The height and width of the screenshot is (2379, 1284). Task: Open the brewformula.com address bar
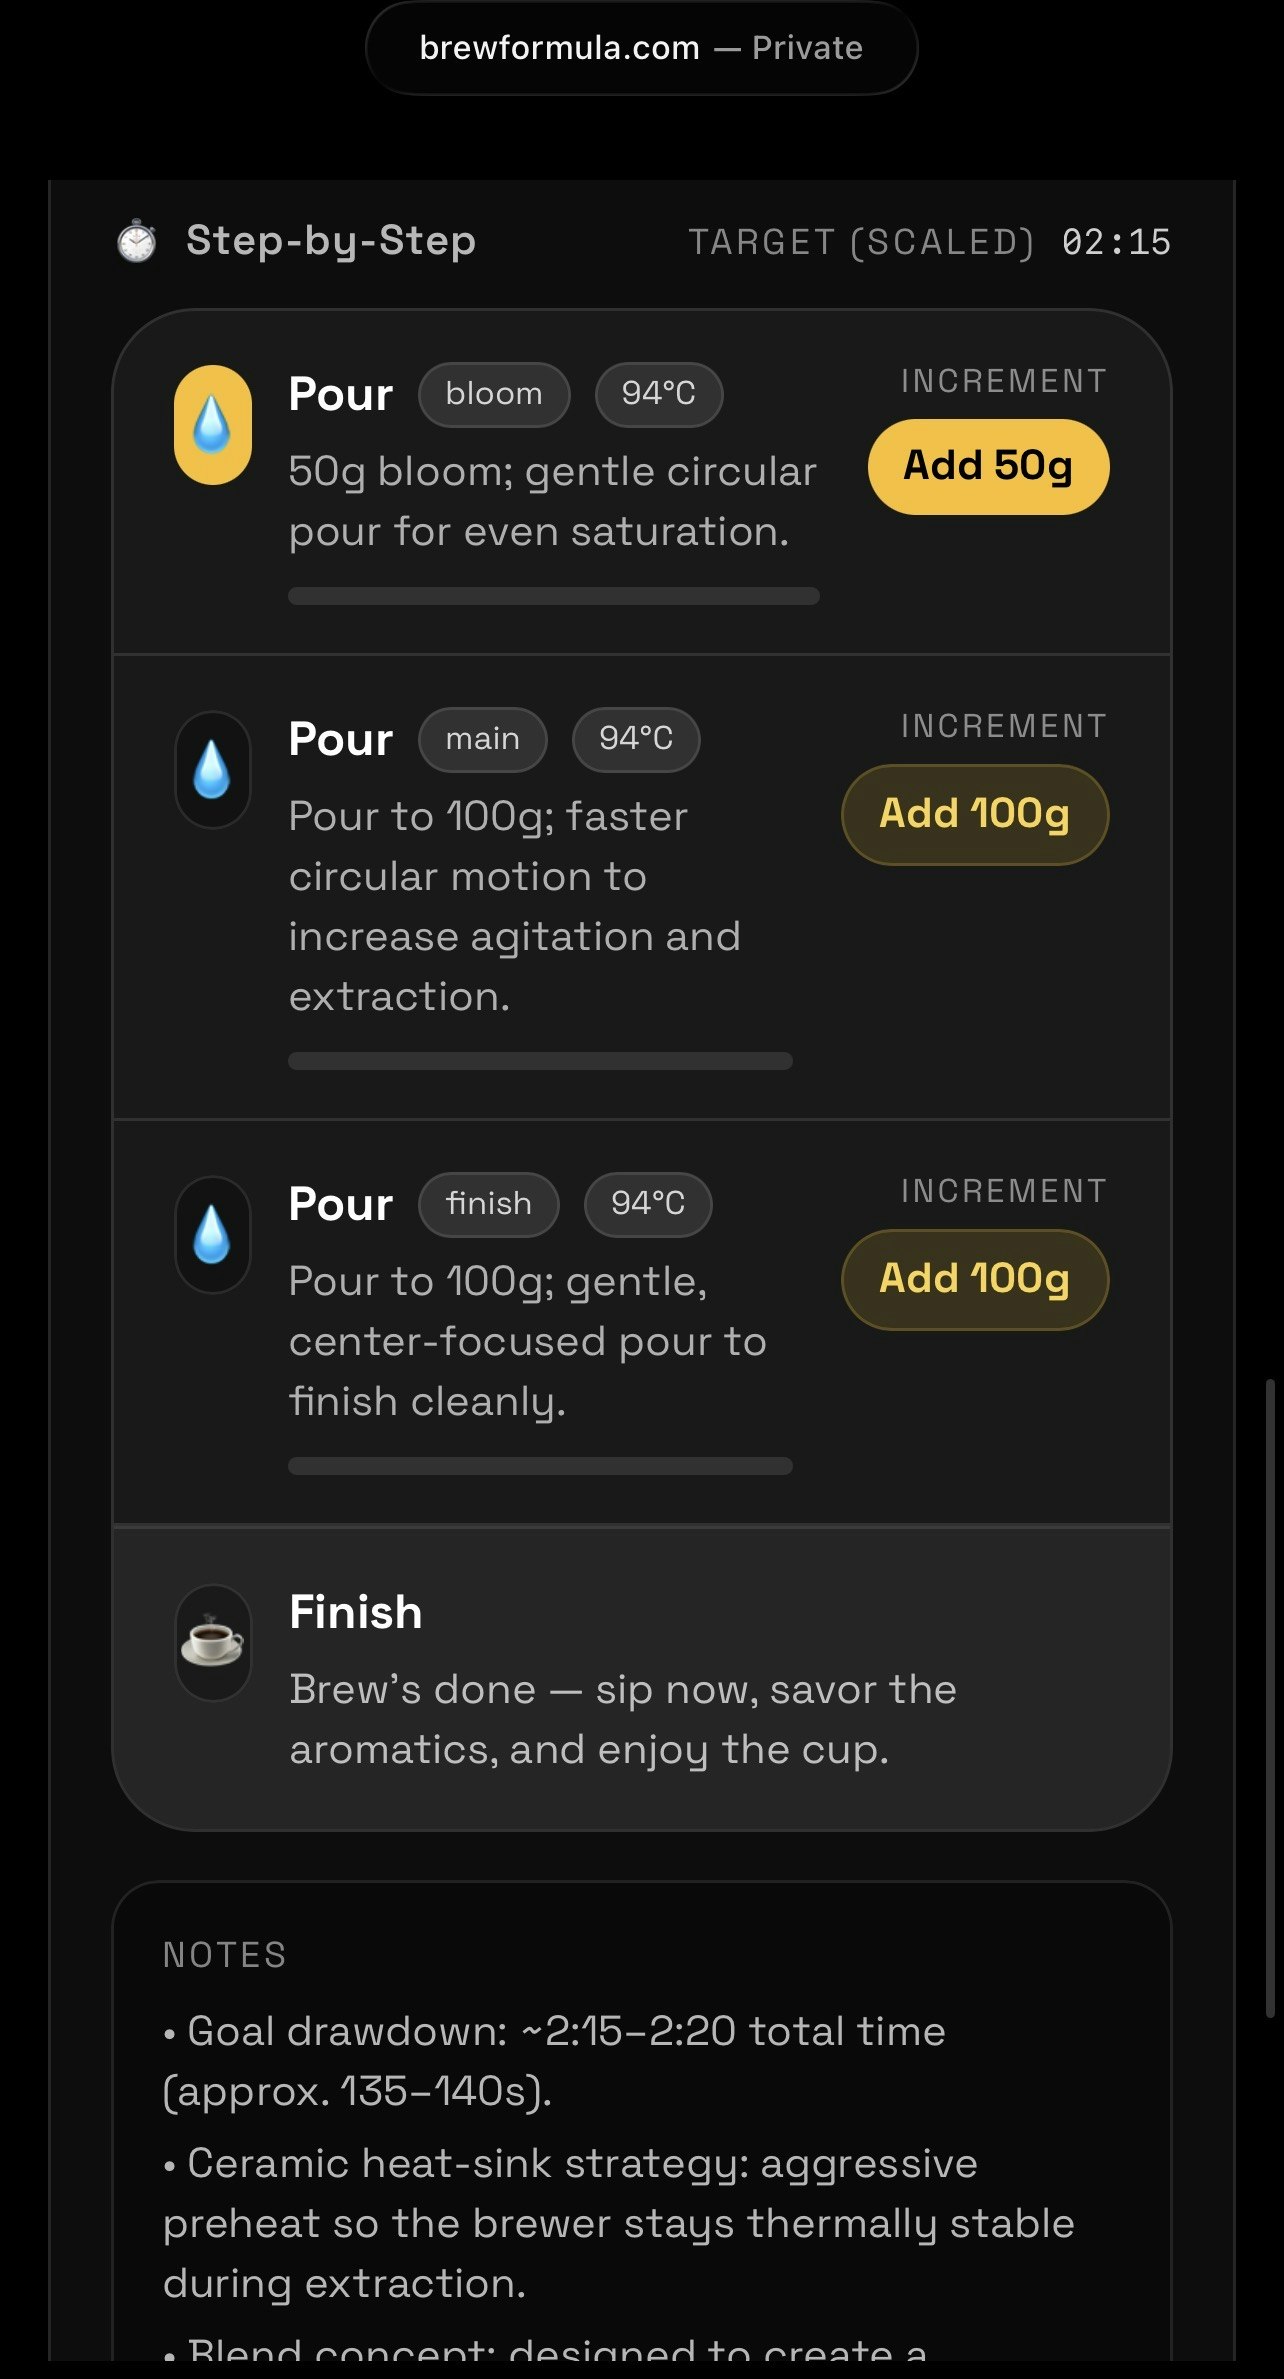pyautogui.click(x=642, y=47)
